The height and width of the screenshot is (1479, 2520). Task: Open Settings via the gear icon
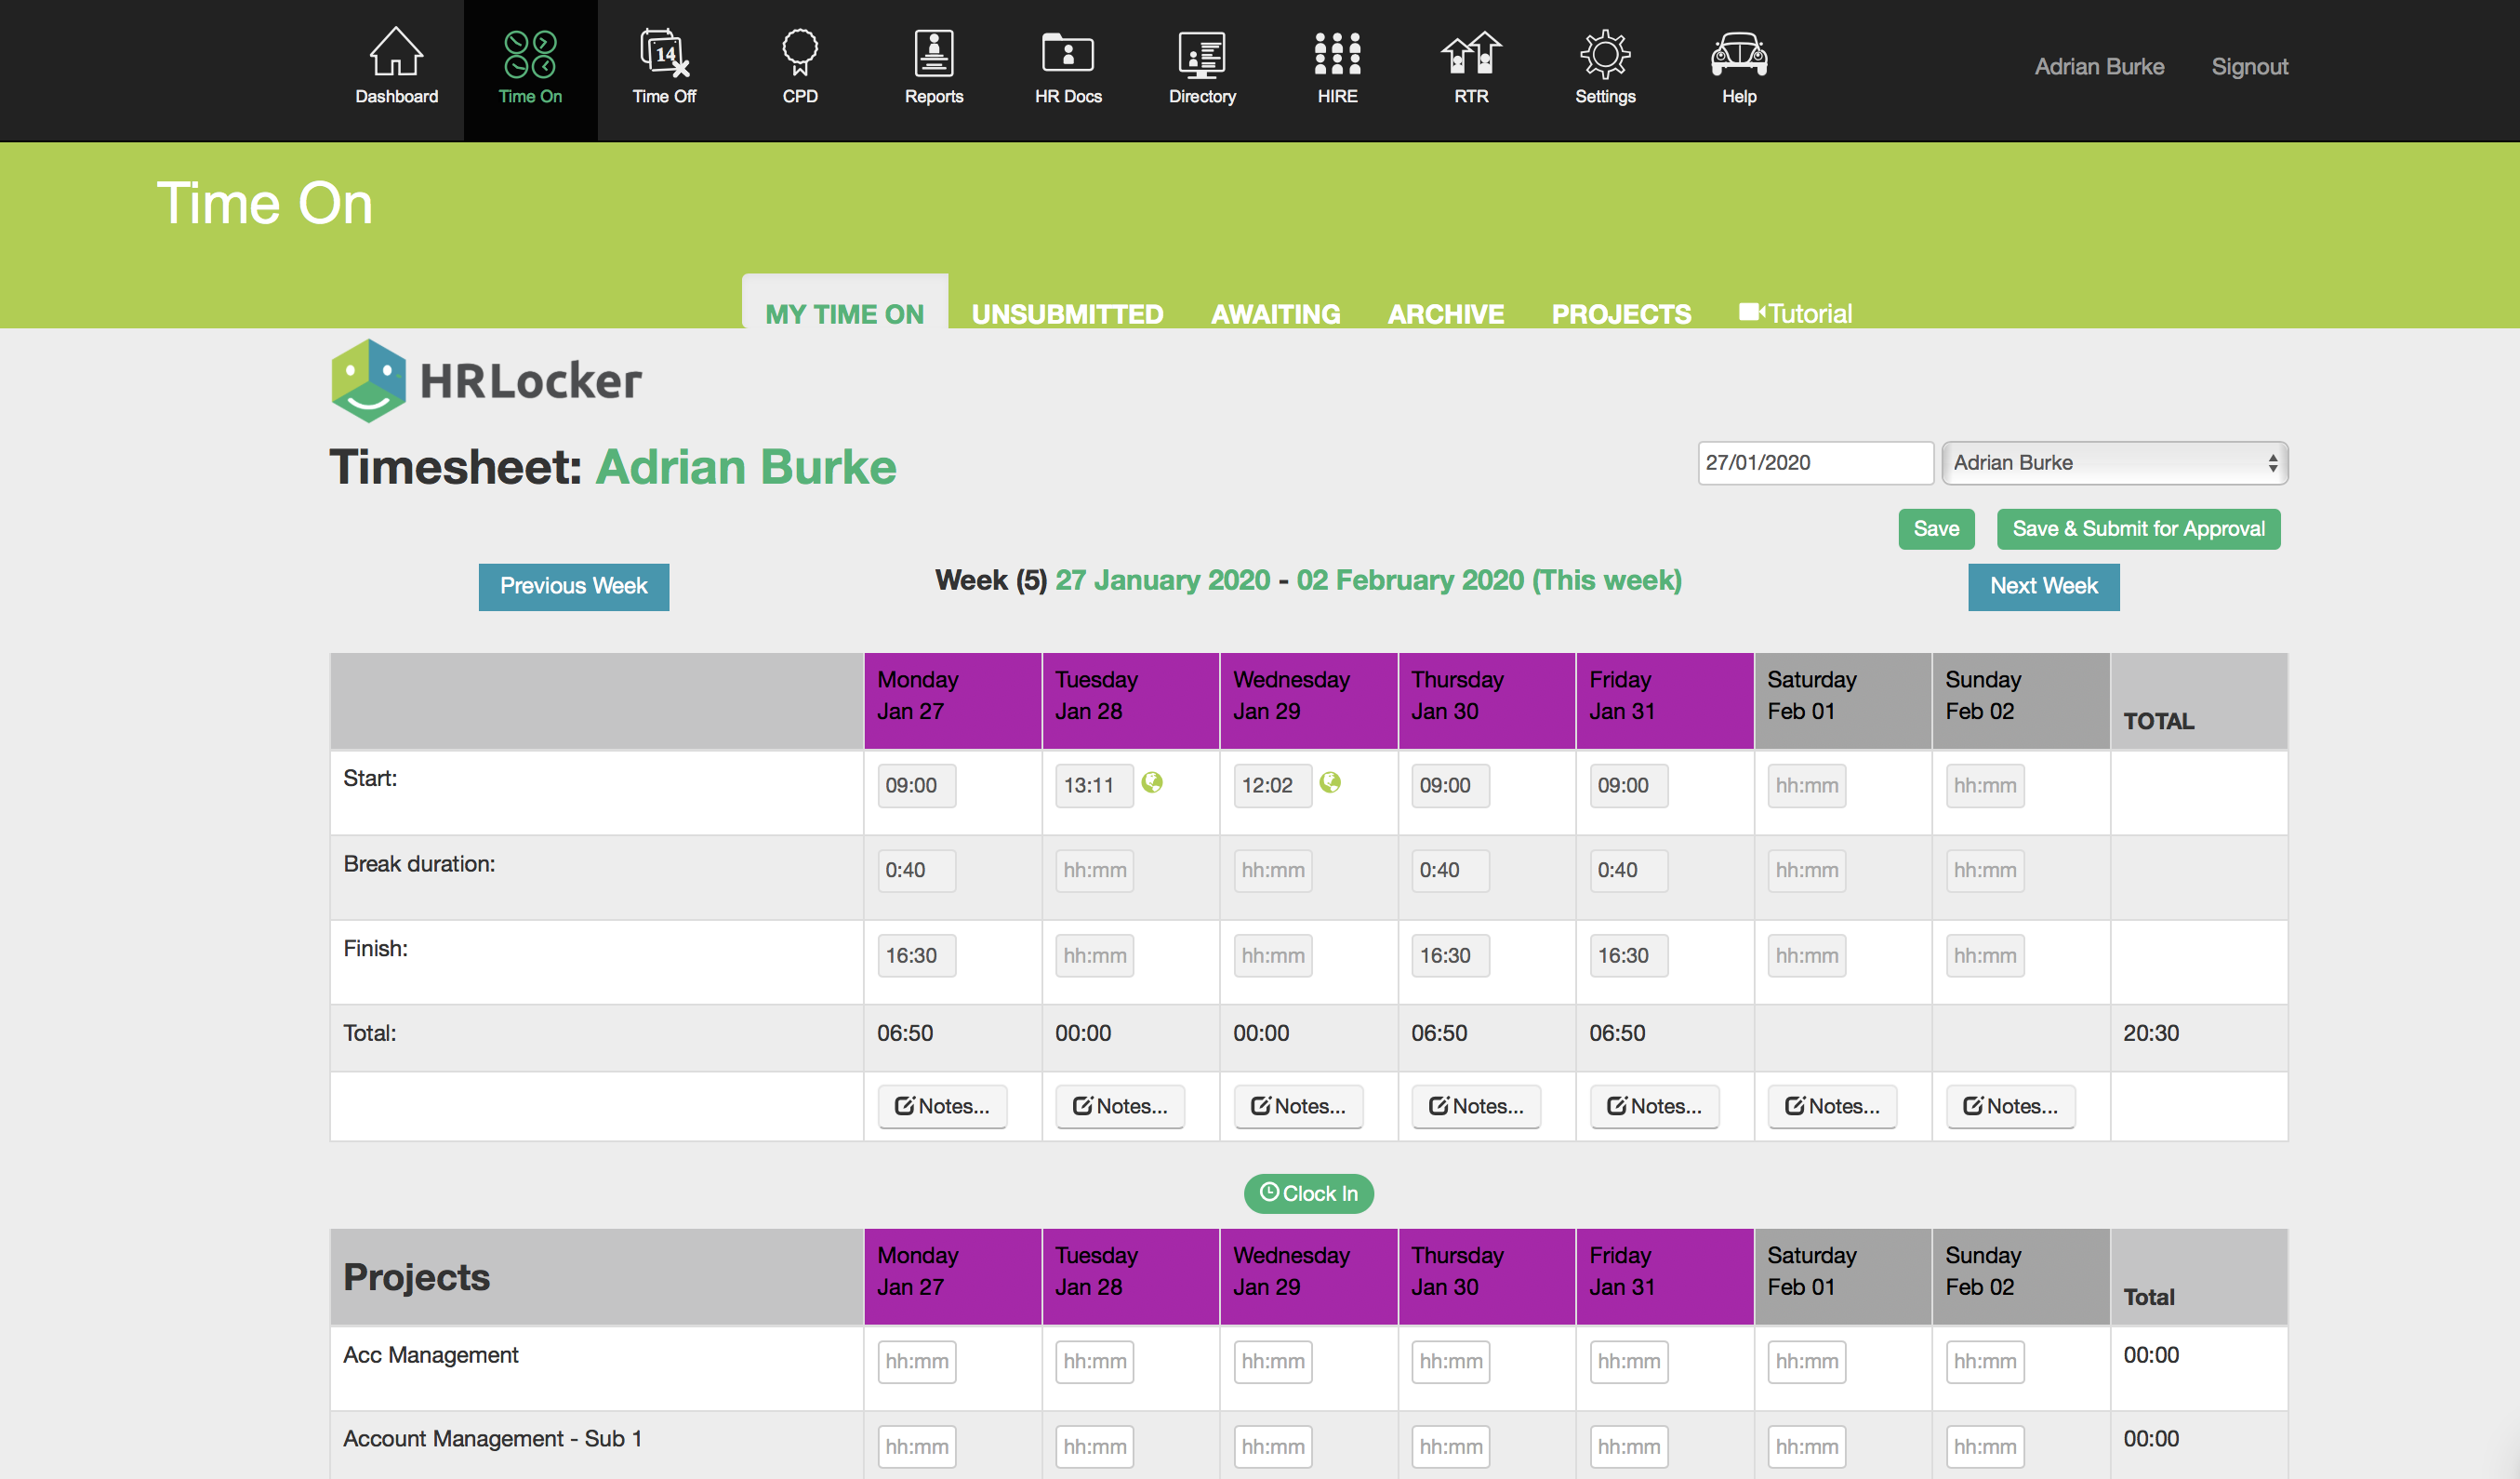click(x=1604, y=55)
